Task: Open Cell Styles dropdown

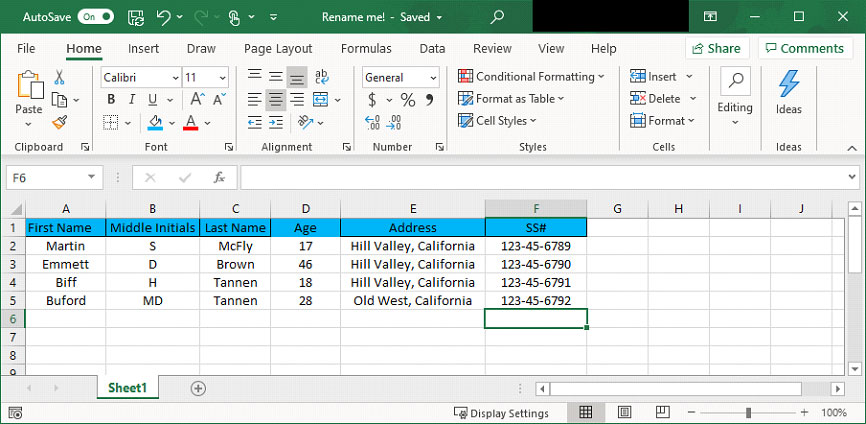Action: pos(498,121)
